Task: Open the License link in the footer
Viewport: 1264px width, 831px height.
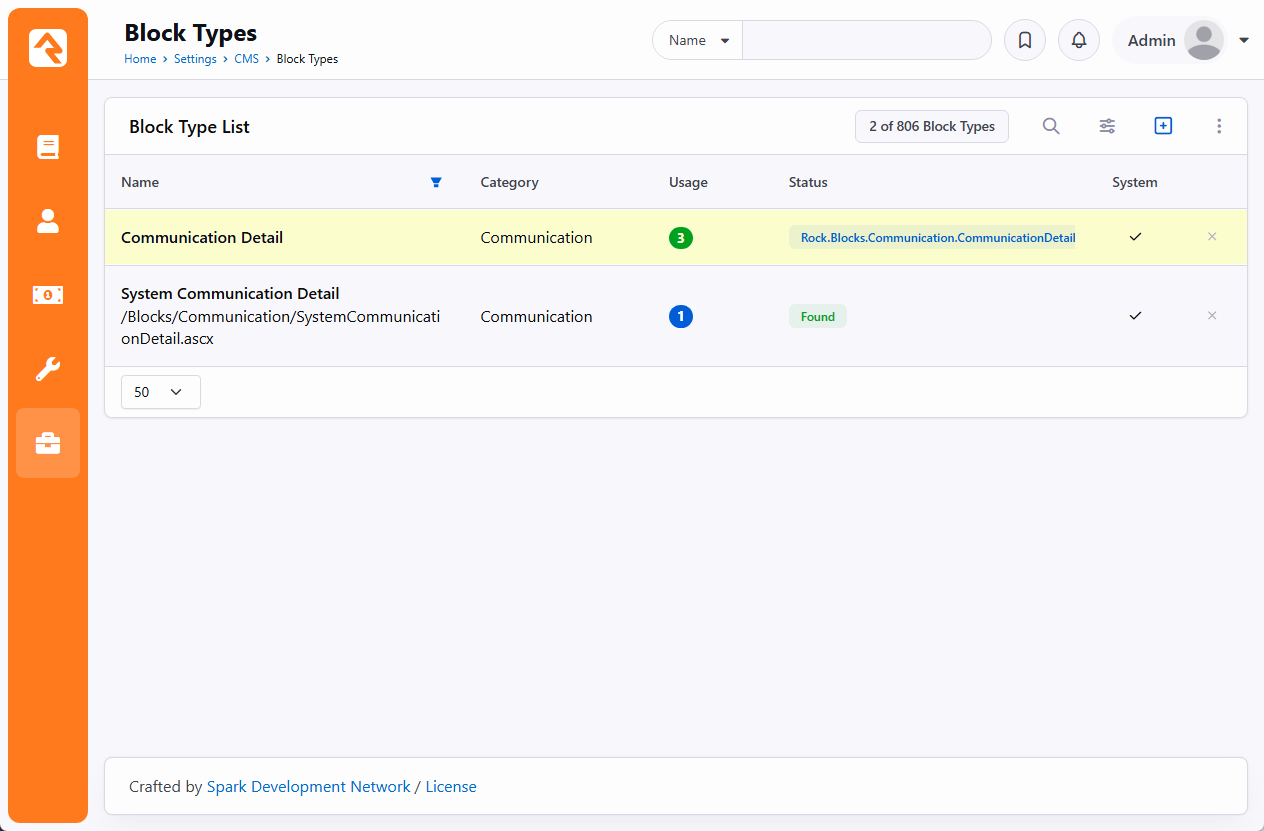Action: (x=451, y=786)
